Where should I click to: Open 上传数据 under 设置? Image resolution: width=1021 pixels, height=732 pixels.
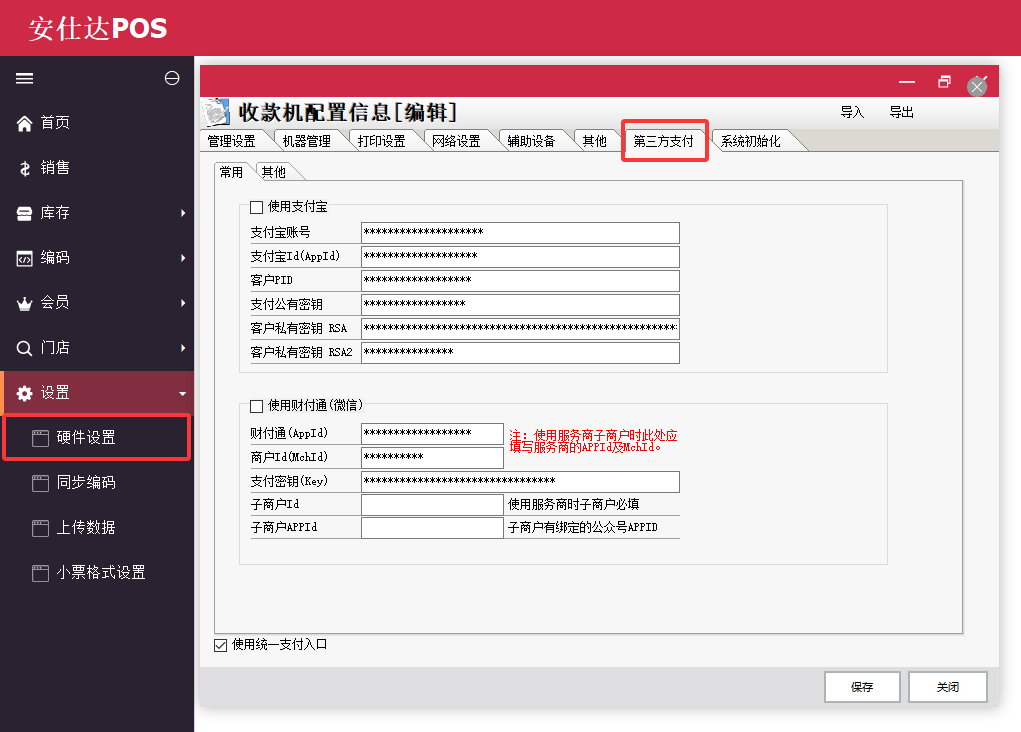97,528
